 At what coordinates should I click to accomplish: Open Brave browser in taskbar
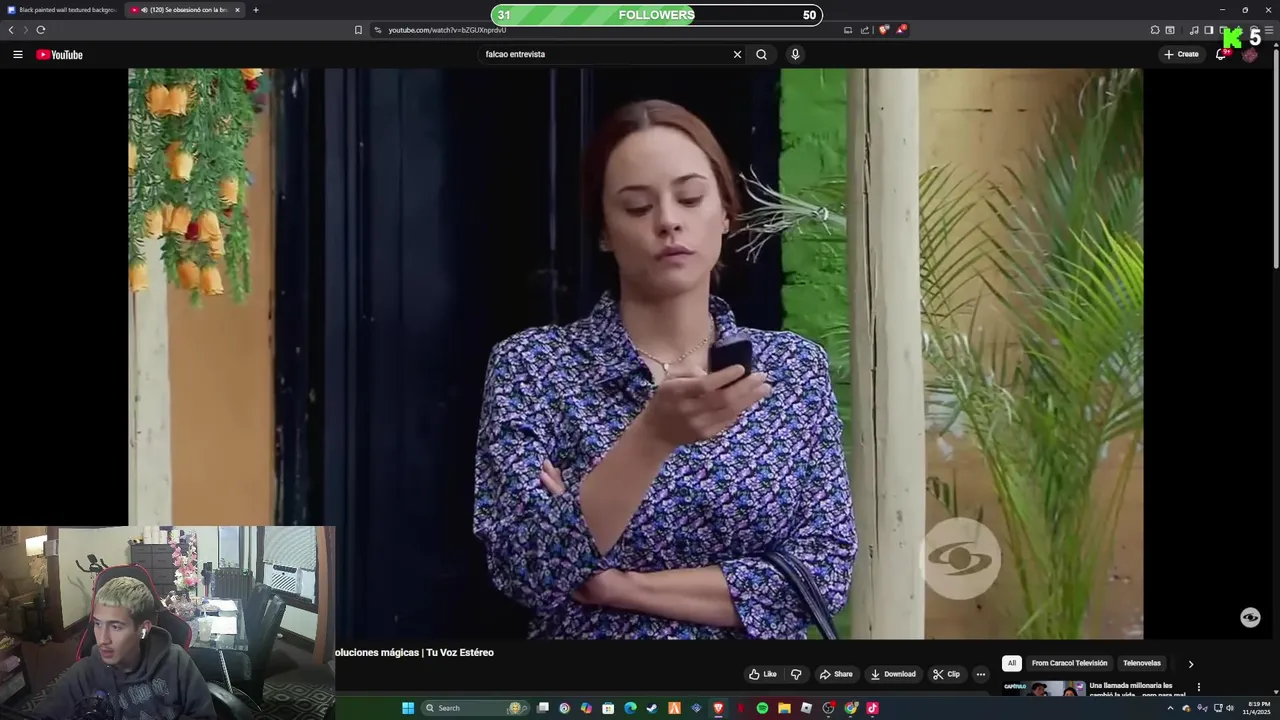(x=718, y=708)
